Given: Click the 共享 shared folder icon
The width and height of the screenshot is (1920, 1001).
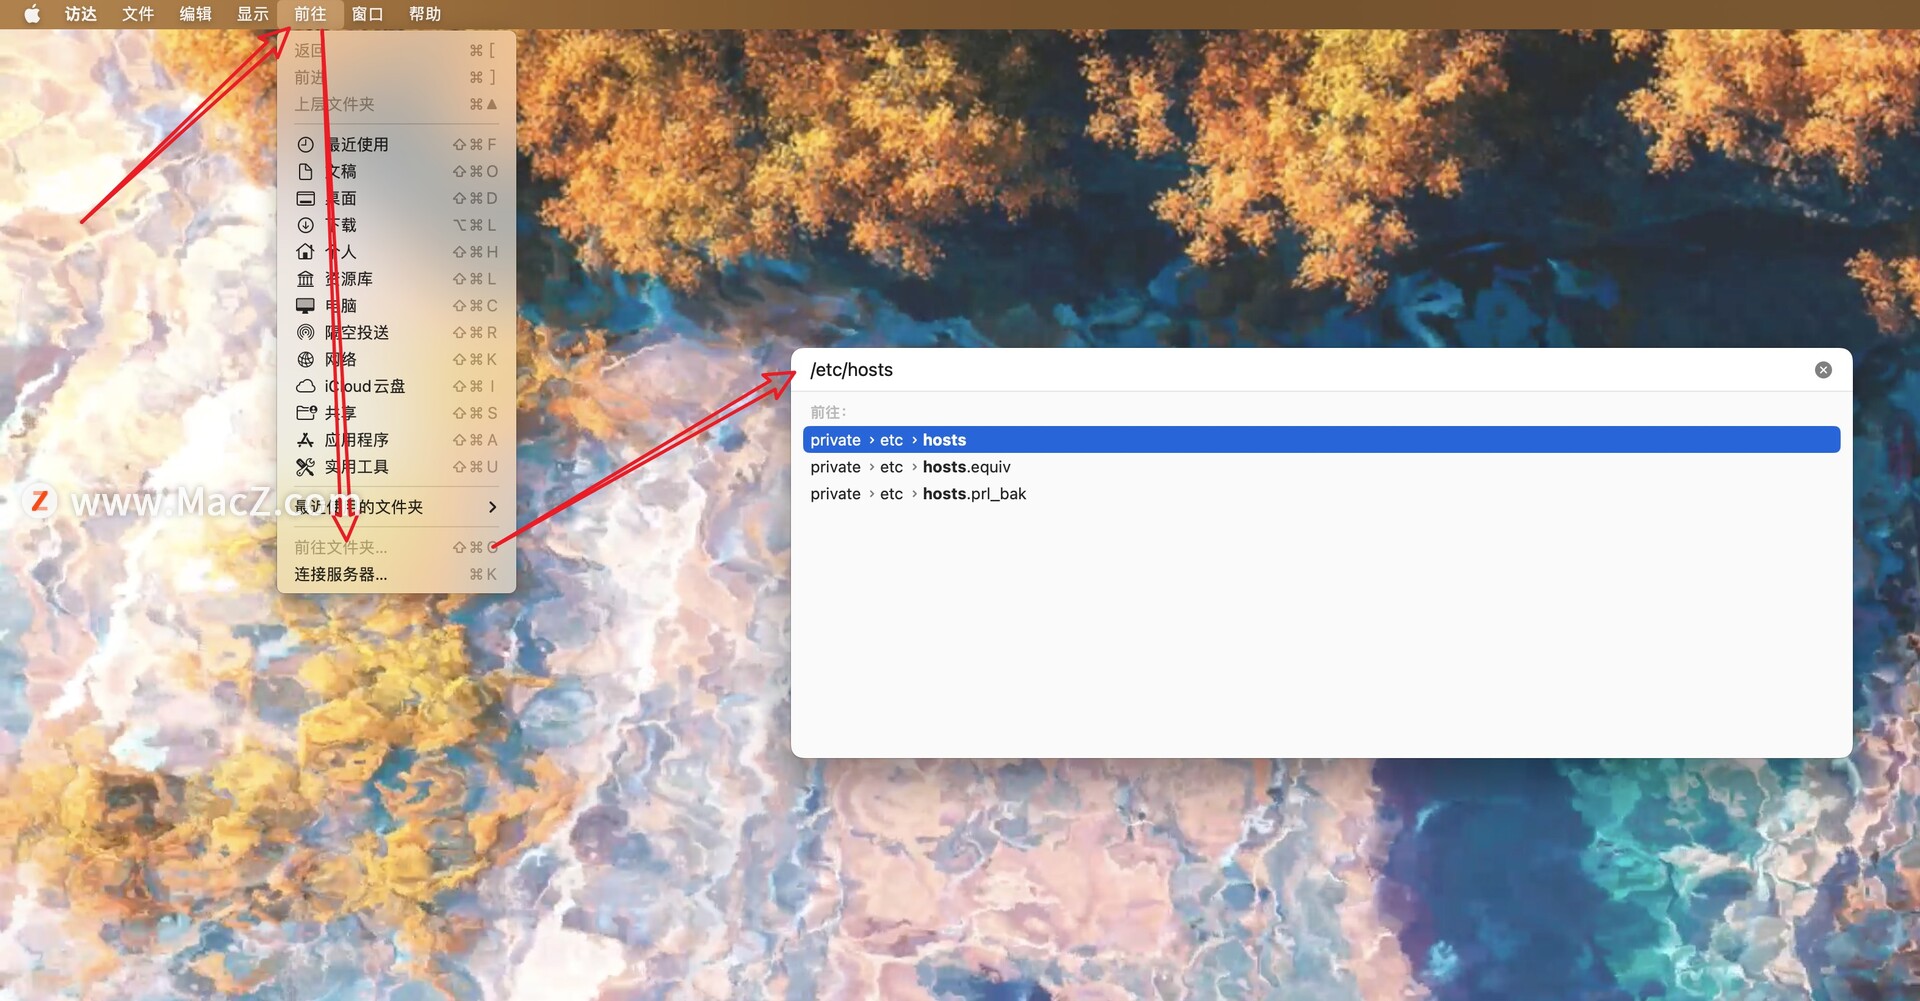Looking at the screenshot, I should (306, 413).
